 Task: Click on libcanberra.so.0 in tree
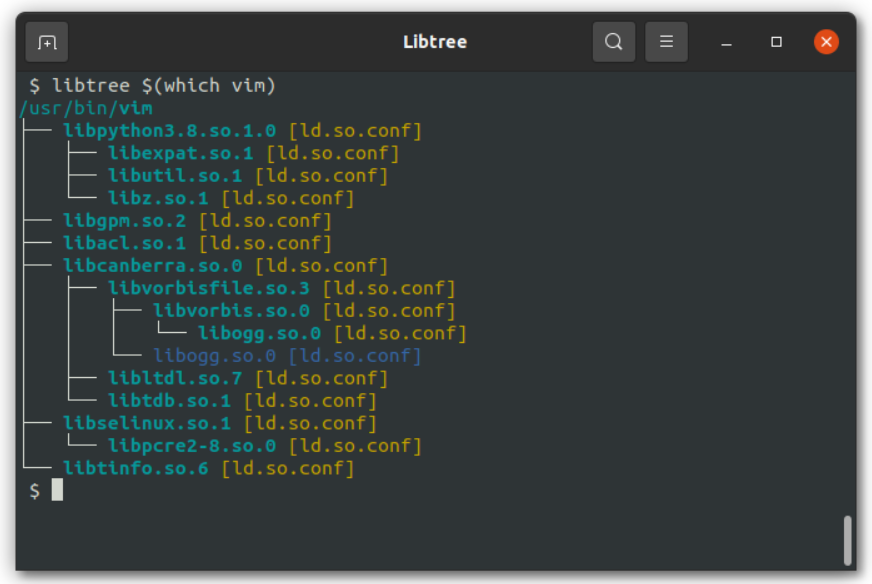[x=153, y=265]
